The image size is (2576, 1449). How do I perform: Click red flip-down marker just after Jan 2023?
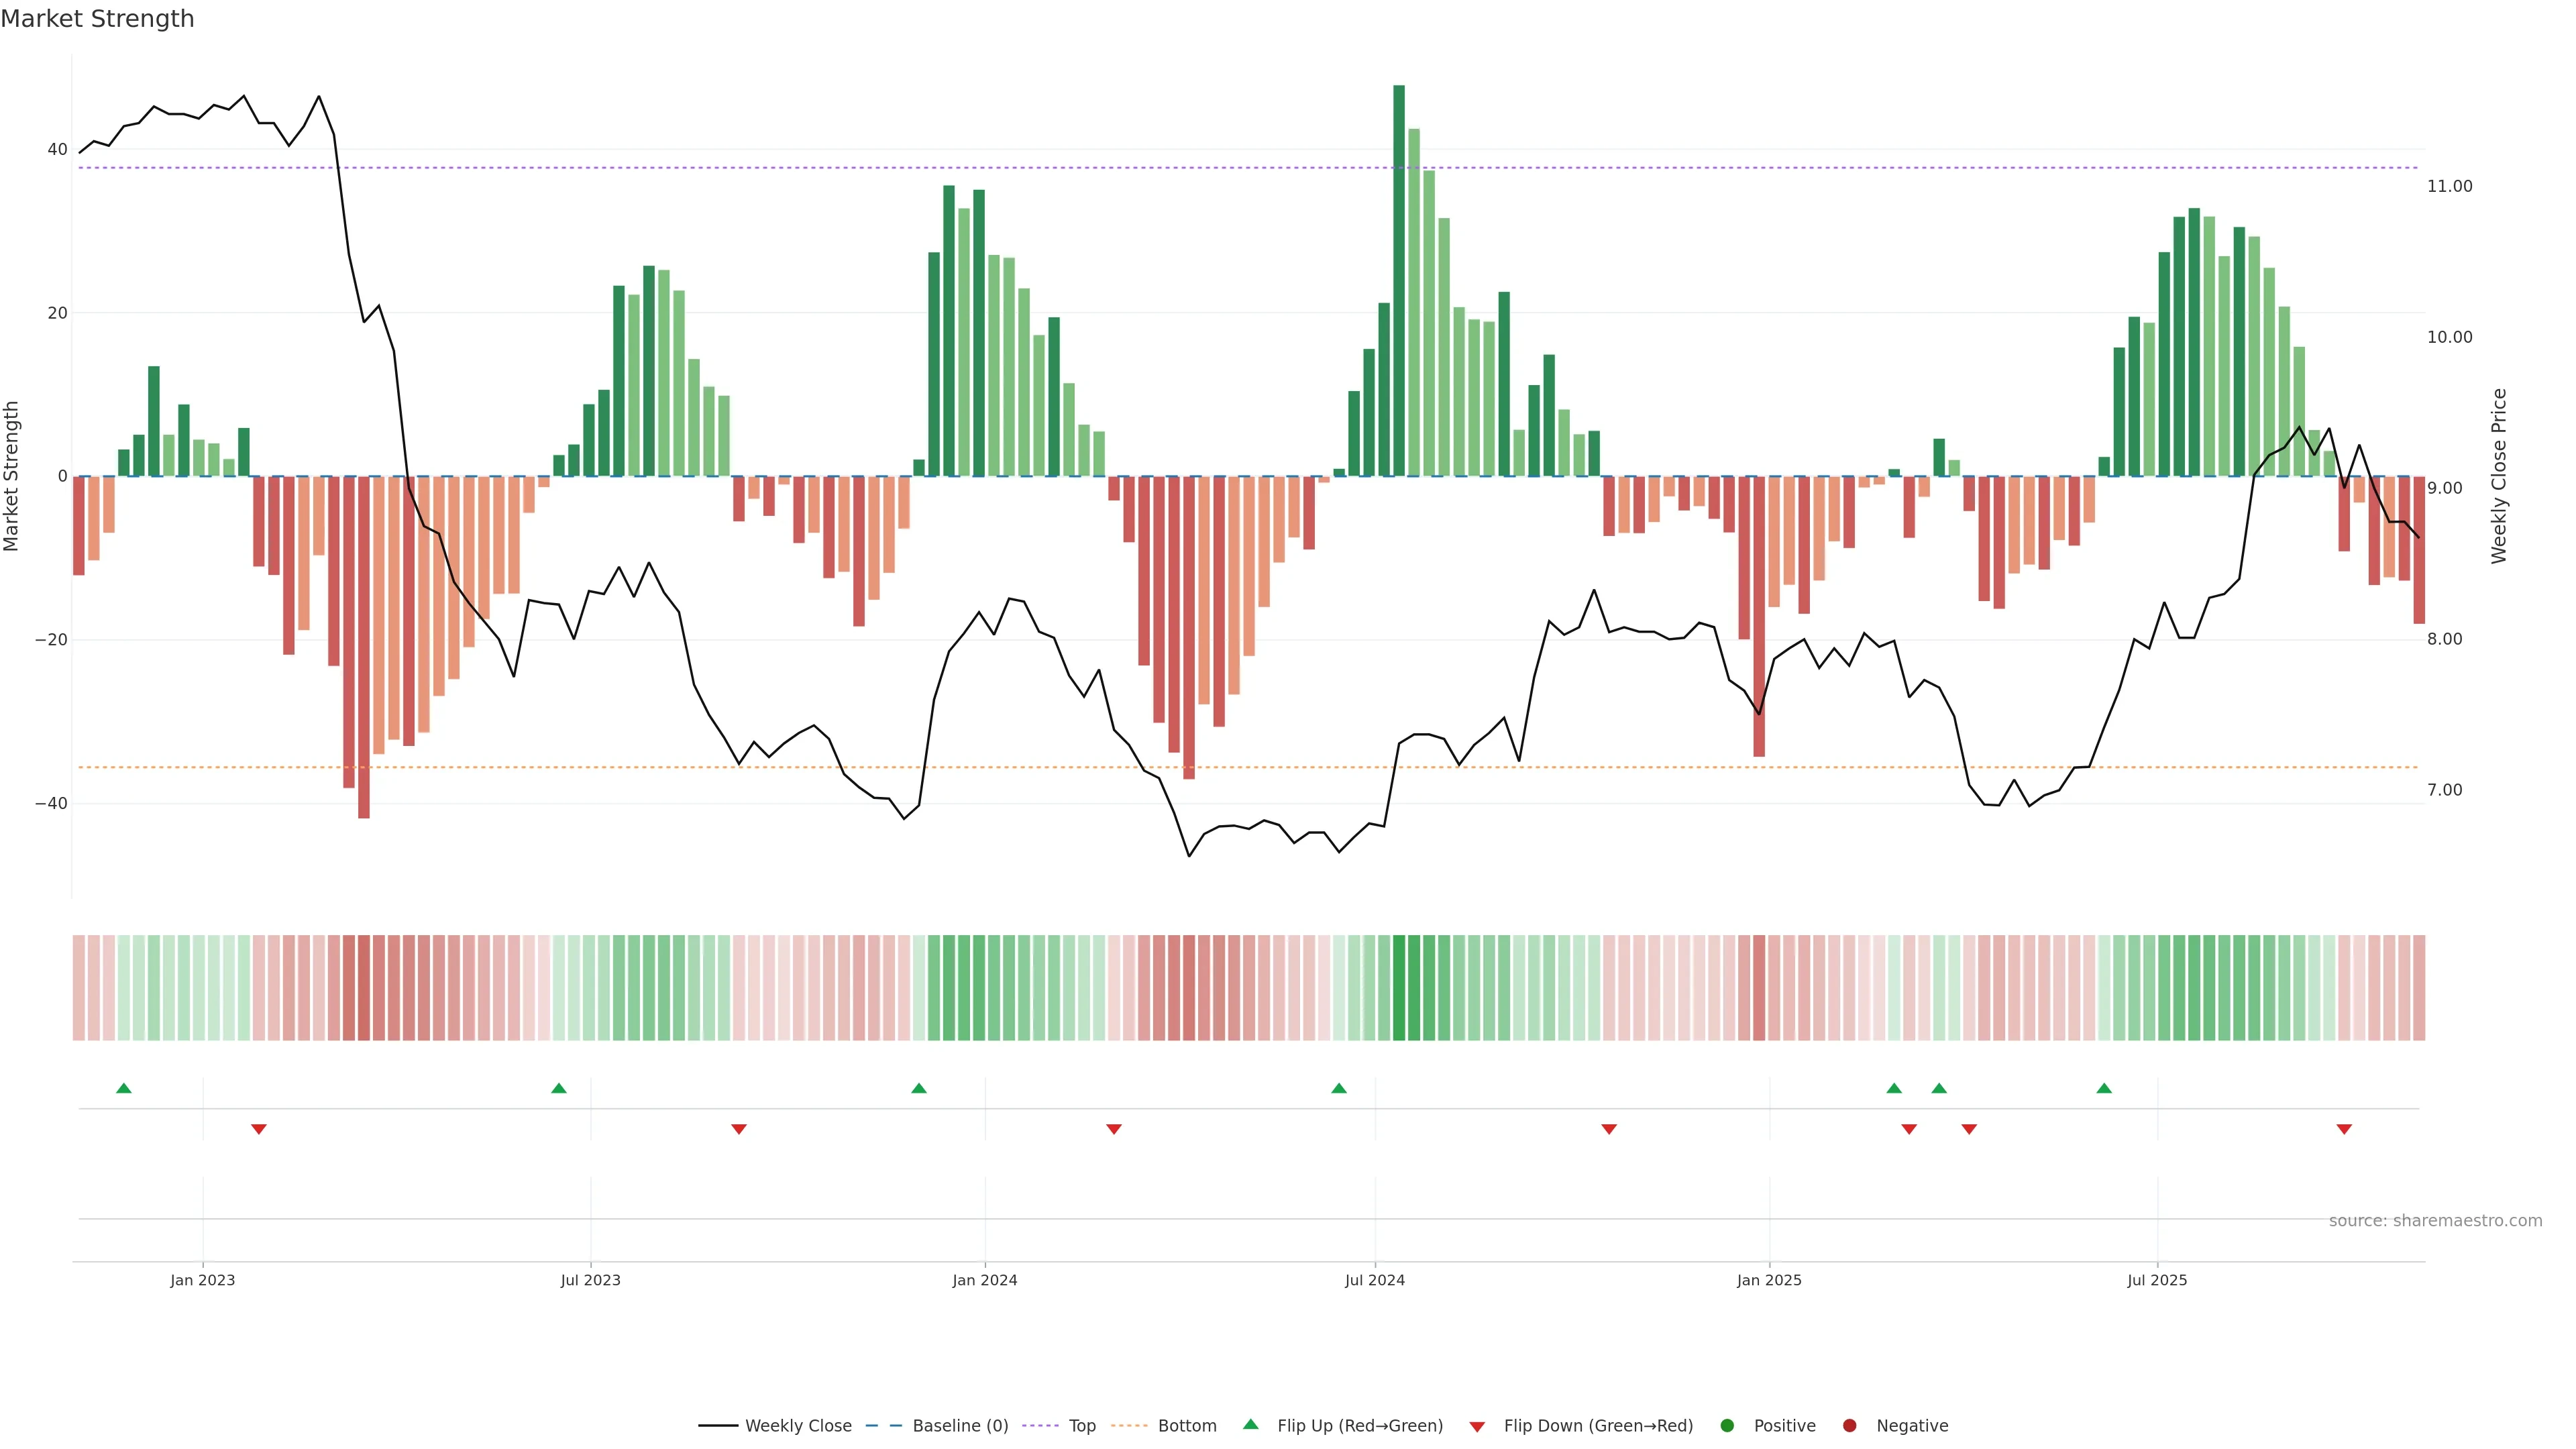(259, 1129)
